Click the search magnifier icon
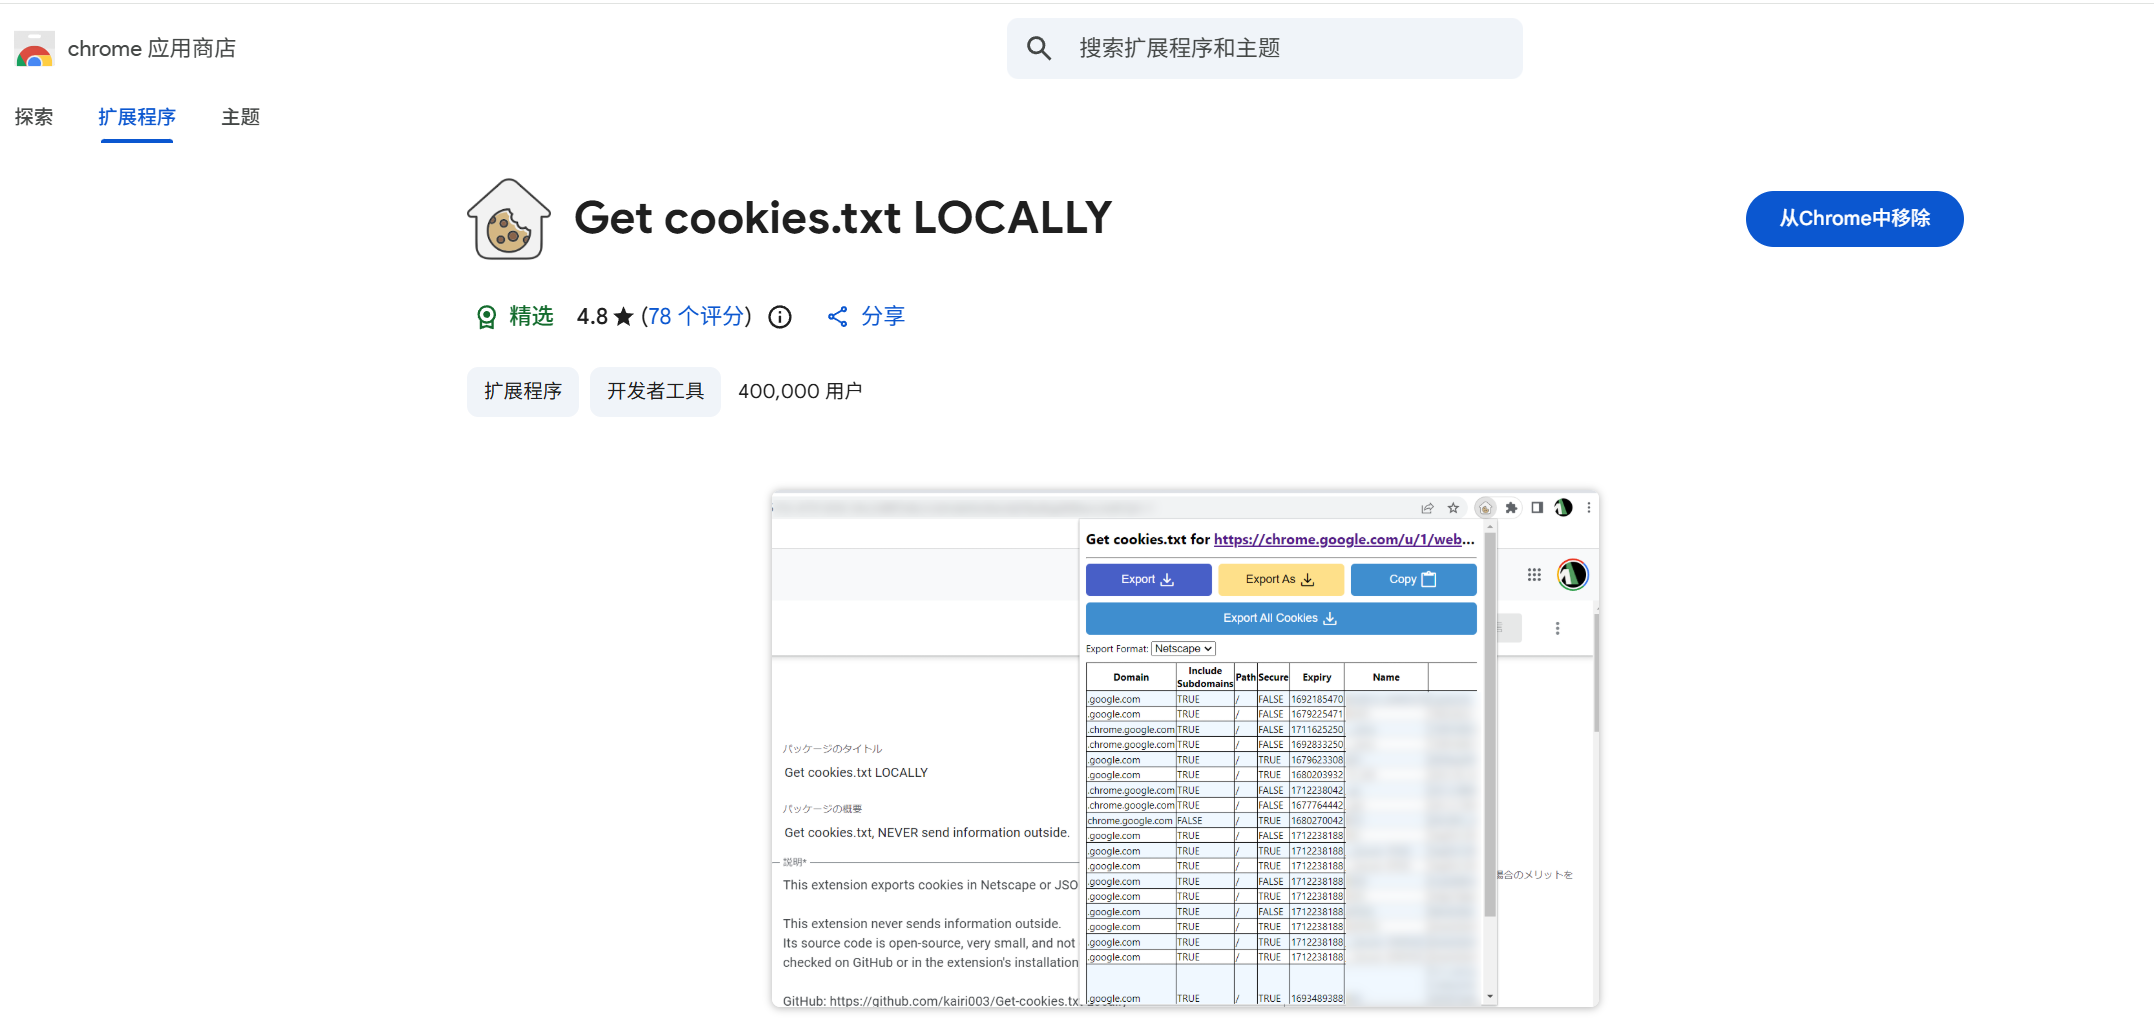 click(1039, 48)
